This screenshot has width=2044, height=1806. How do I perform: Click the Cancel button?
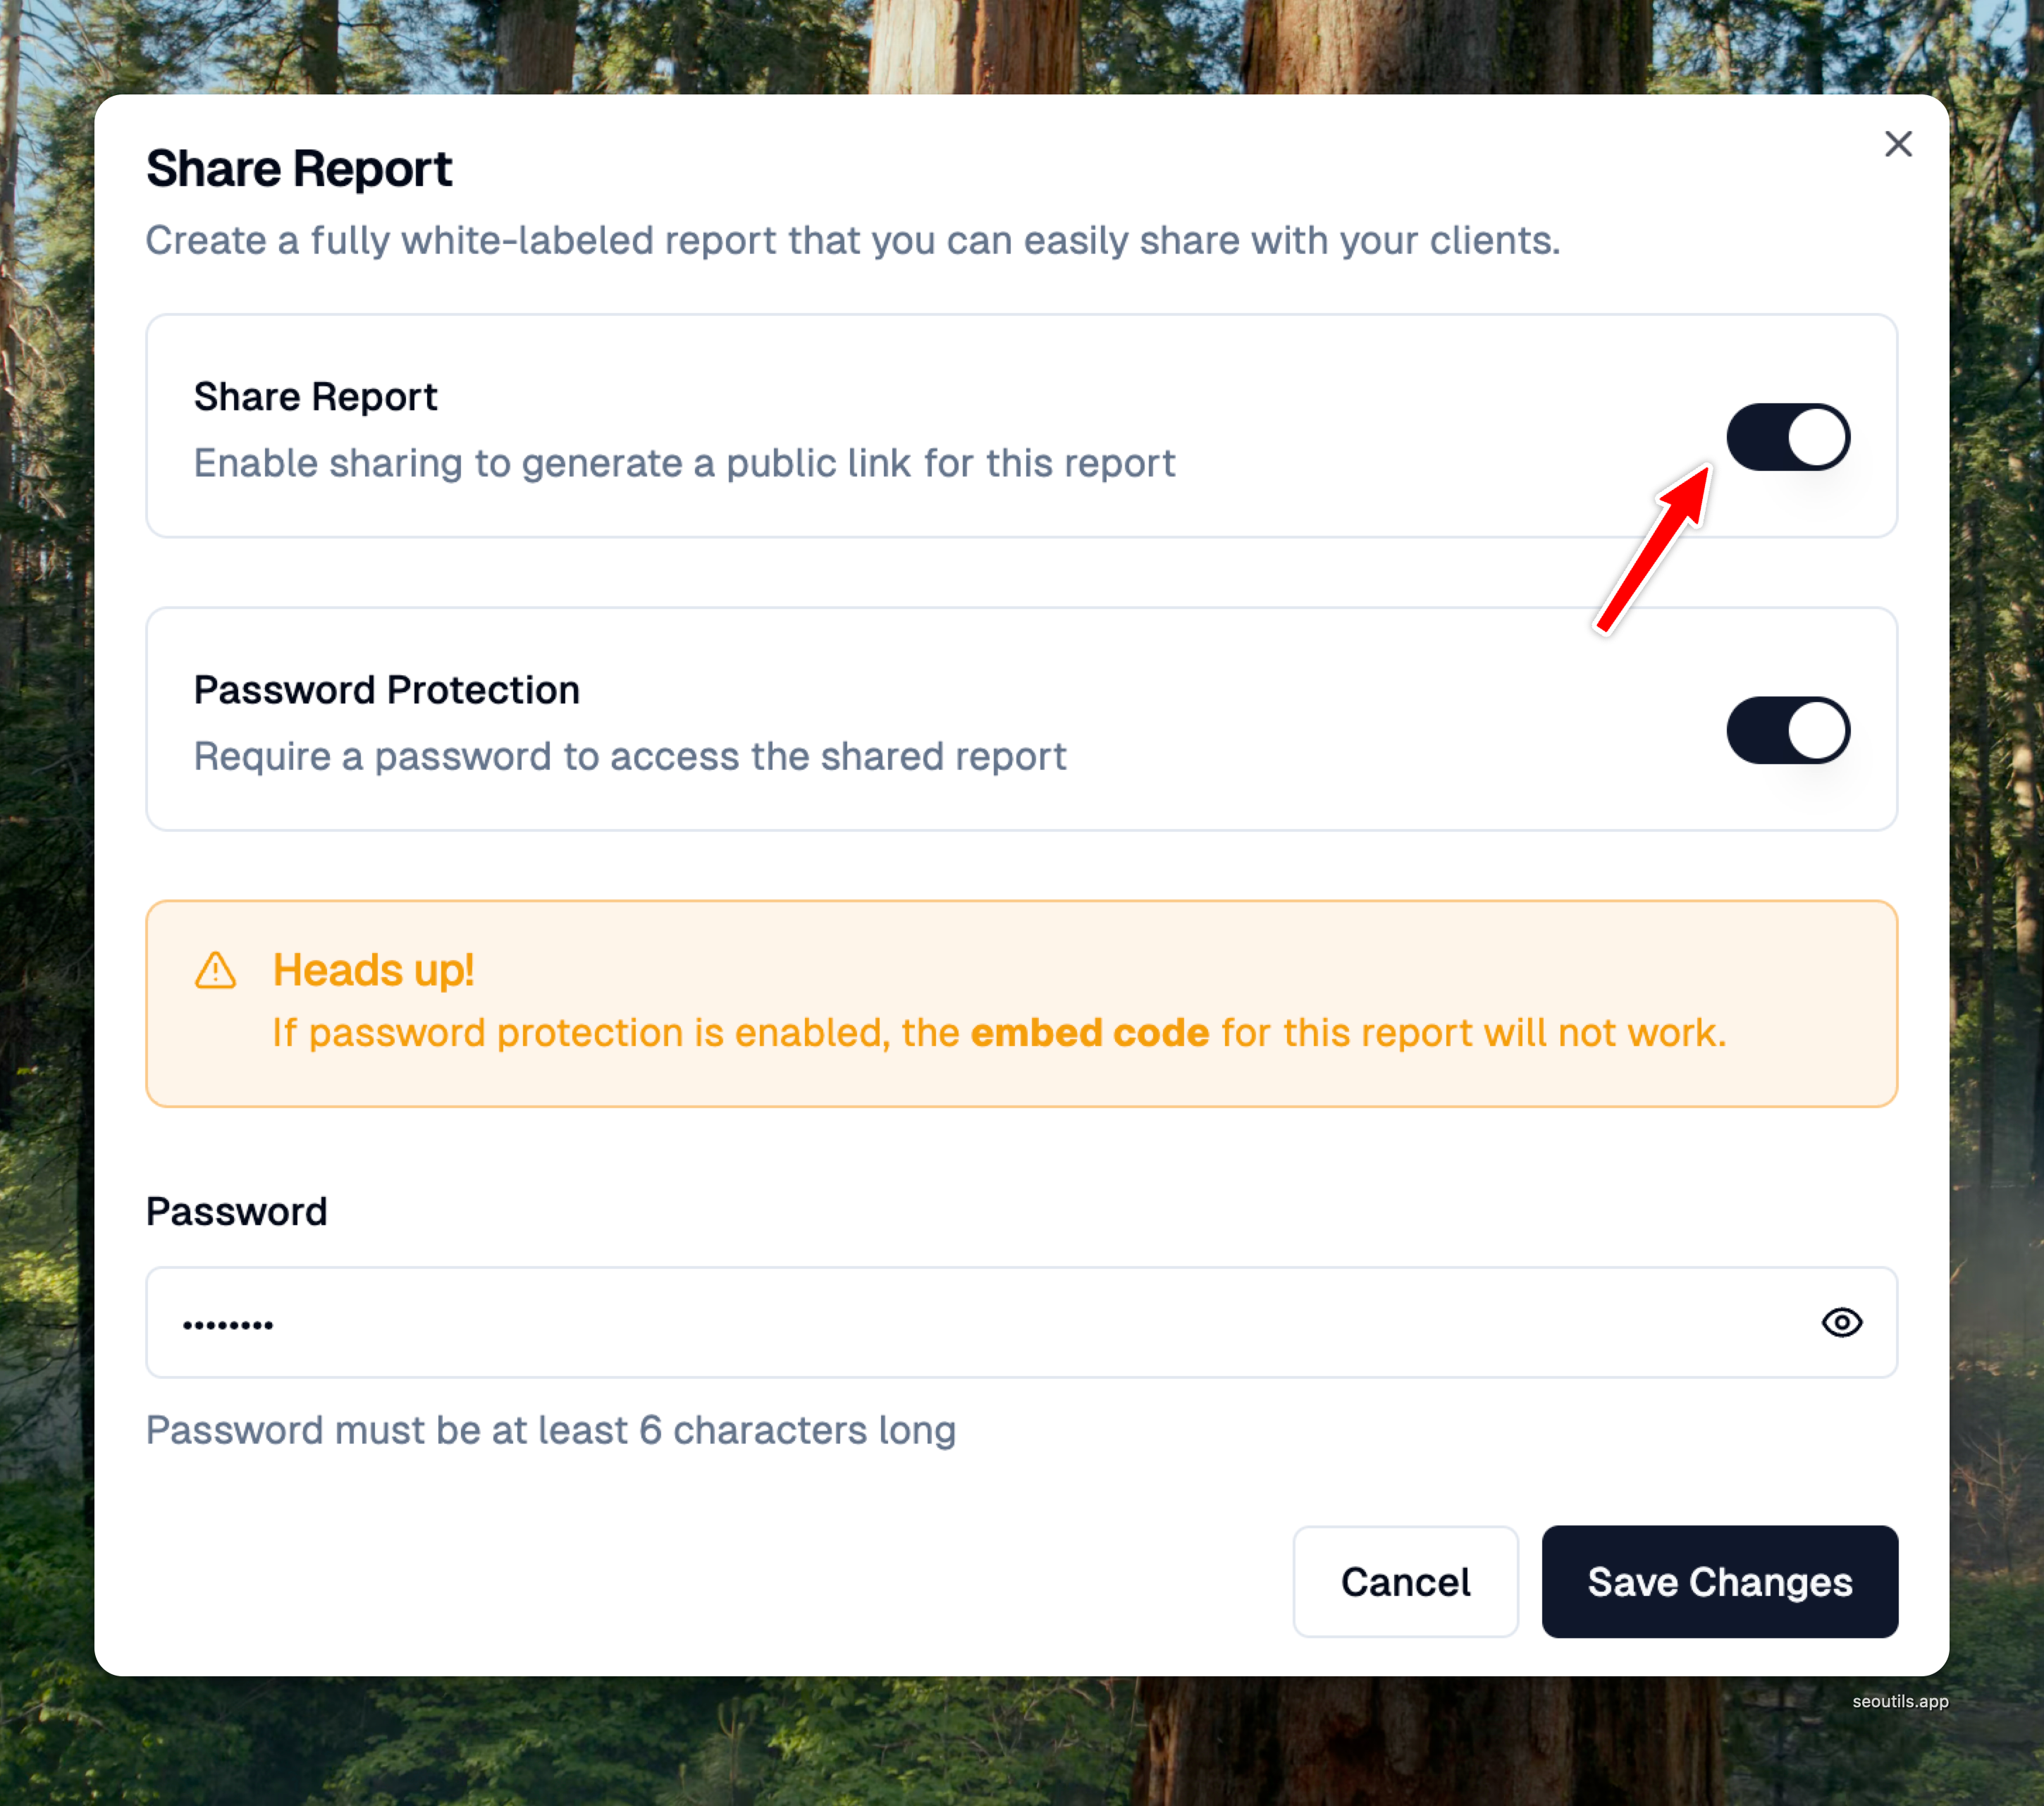click(1404, 1581)
